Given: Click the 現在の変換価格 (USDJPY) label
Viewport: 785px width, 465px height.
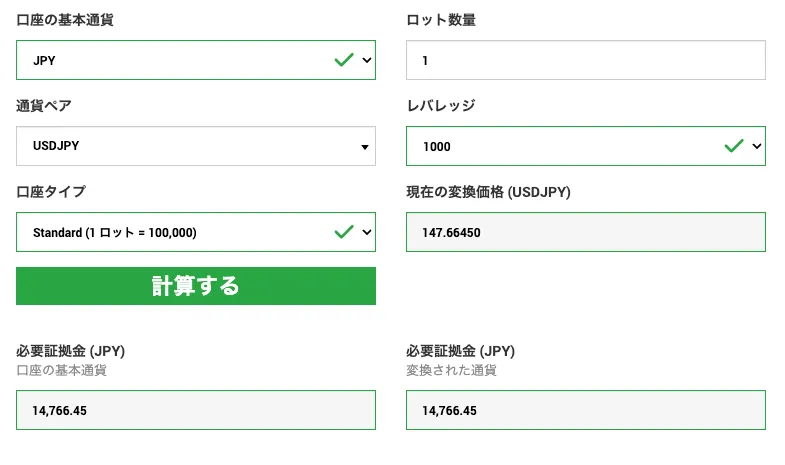Looking at the screenshot, I should pyautogui.click(x=488, y=191).
